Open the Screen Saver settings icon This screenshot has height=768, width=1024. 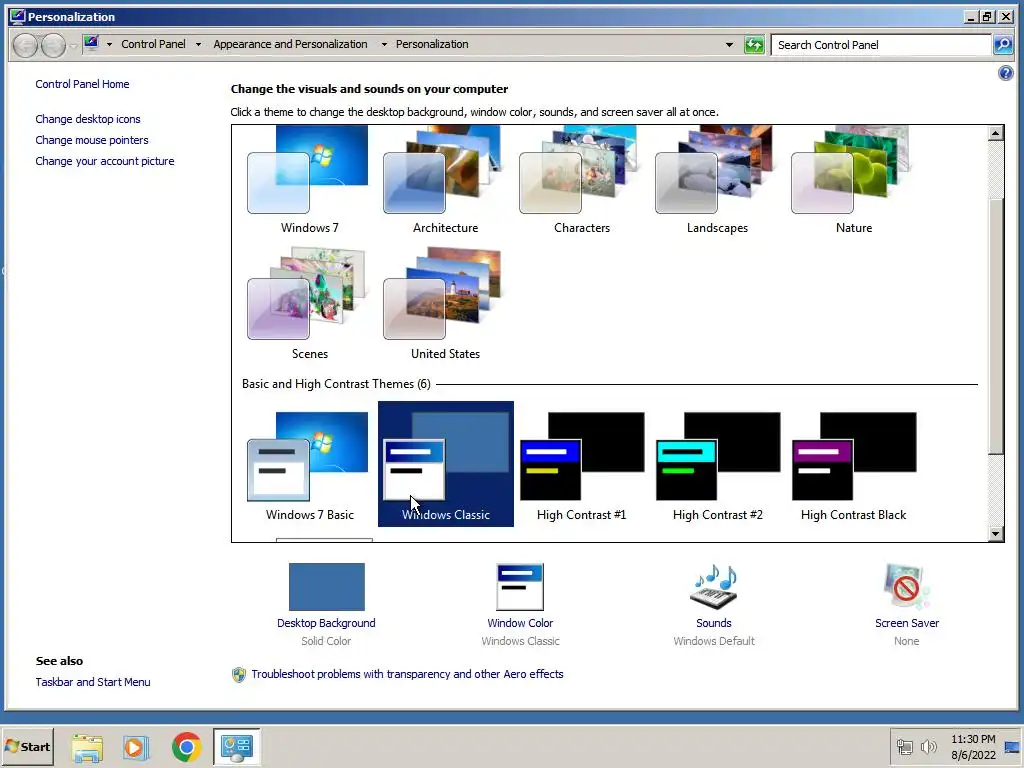[906, 586]
